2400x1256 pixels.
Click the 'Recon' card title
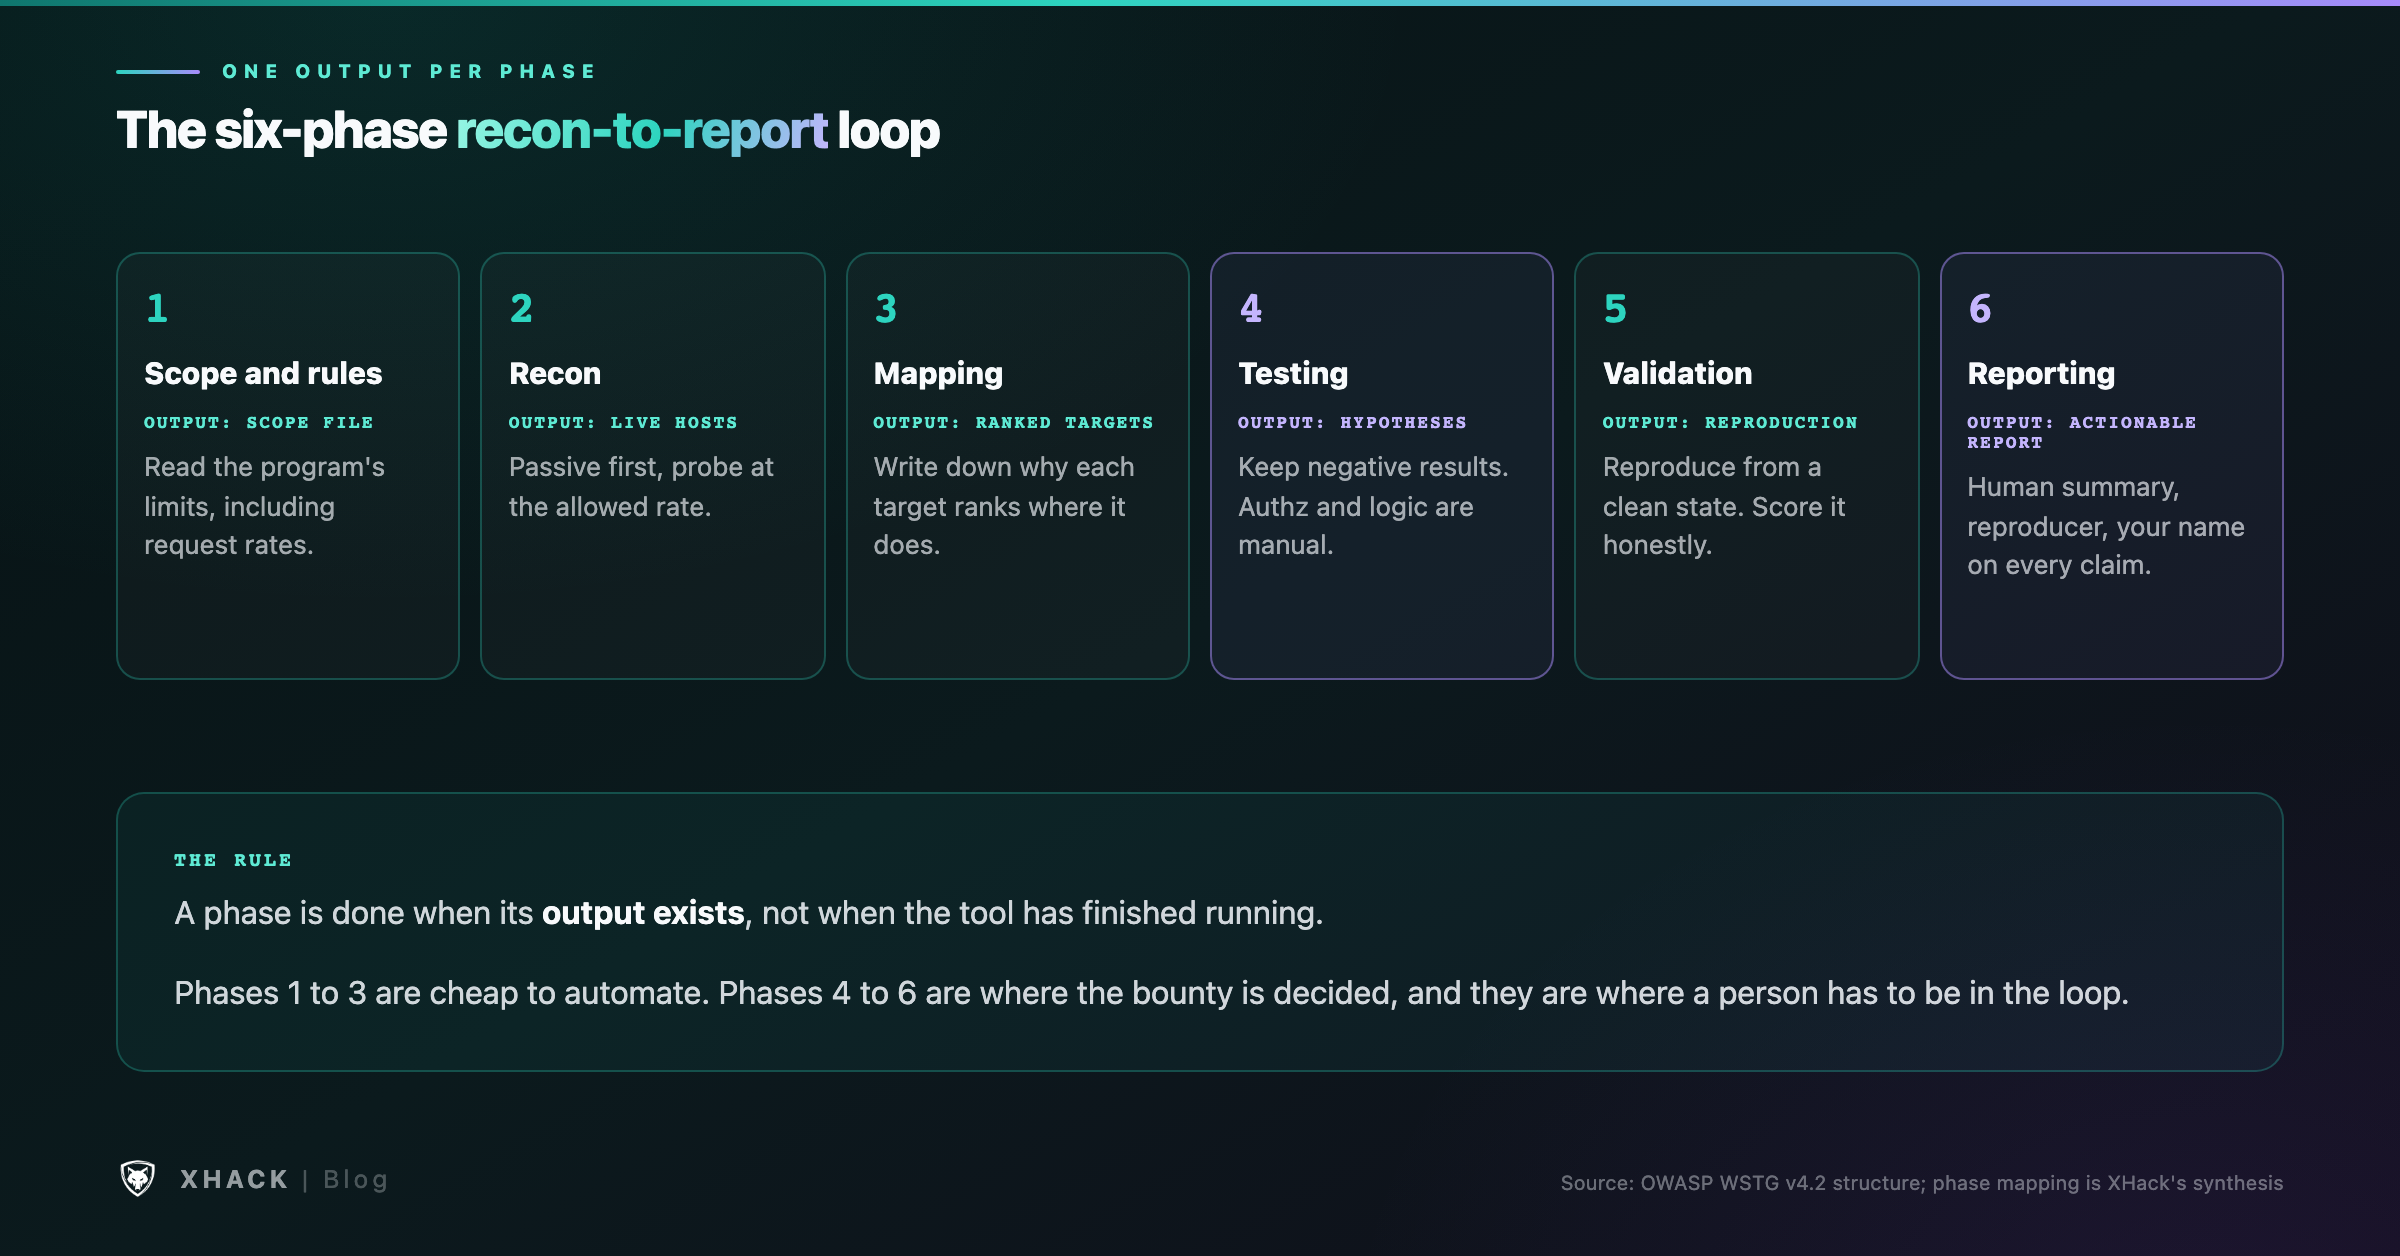555,373
